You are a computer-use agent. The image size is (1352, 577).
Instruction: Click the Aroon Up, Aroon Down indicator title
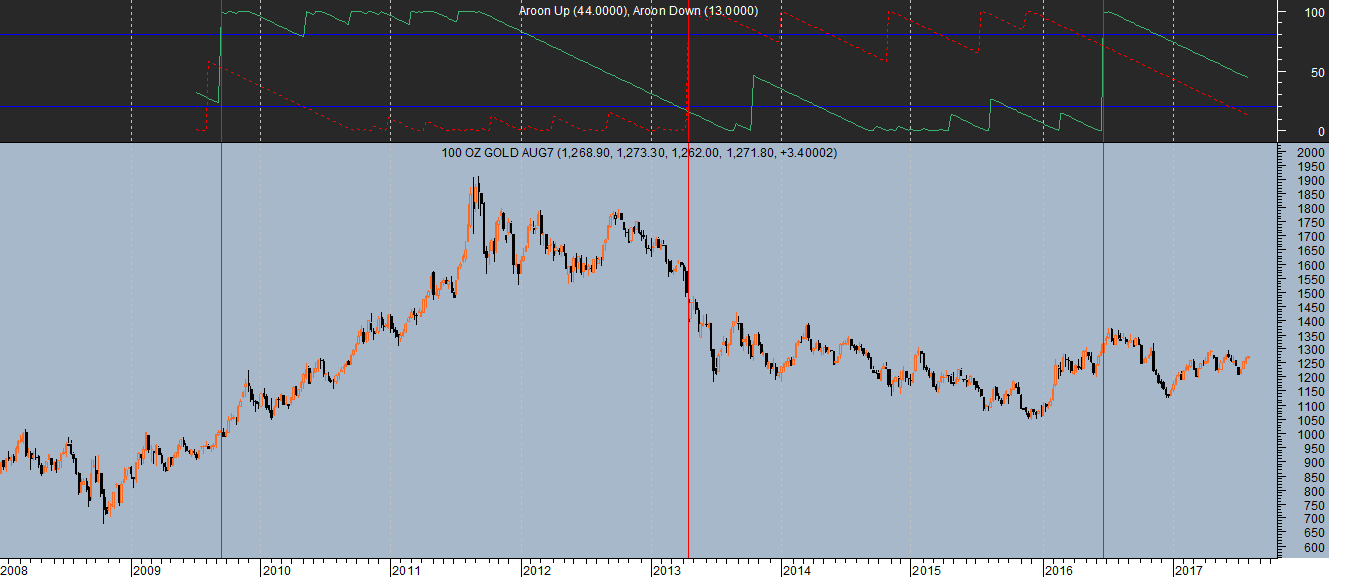point(638,10)
